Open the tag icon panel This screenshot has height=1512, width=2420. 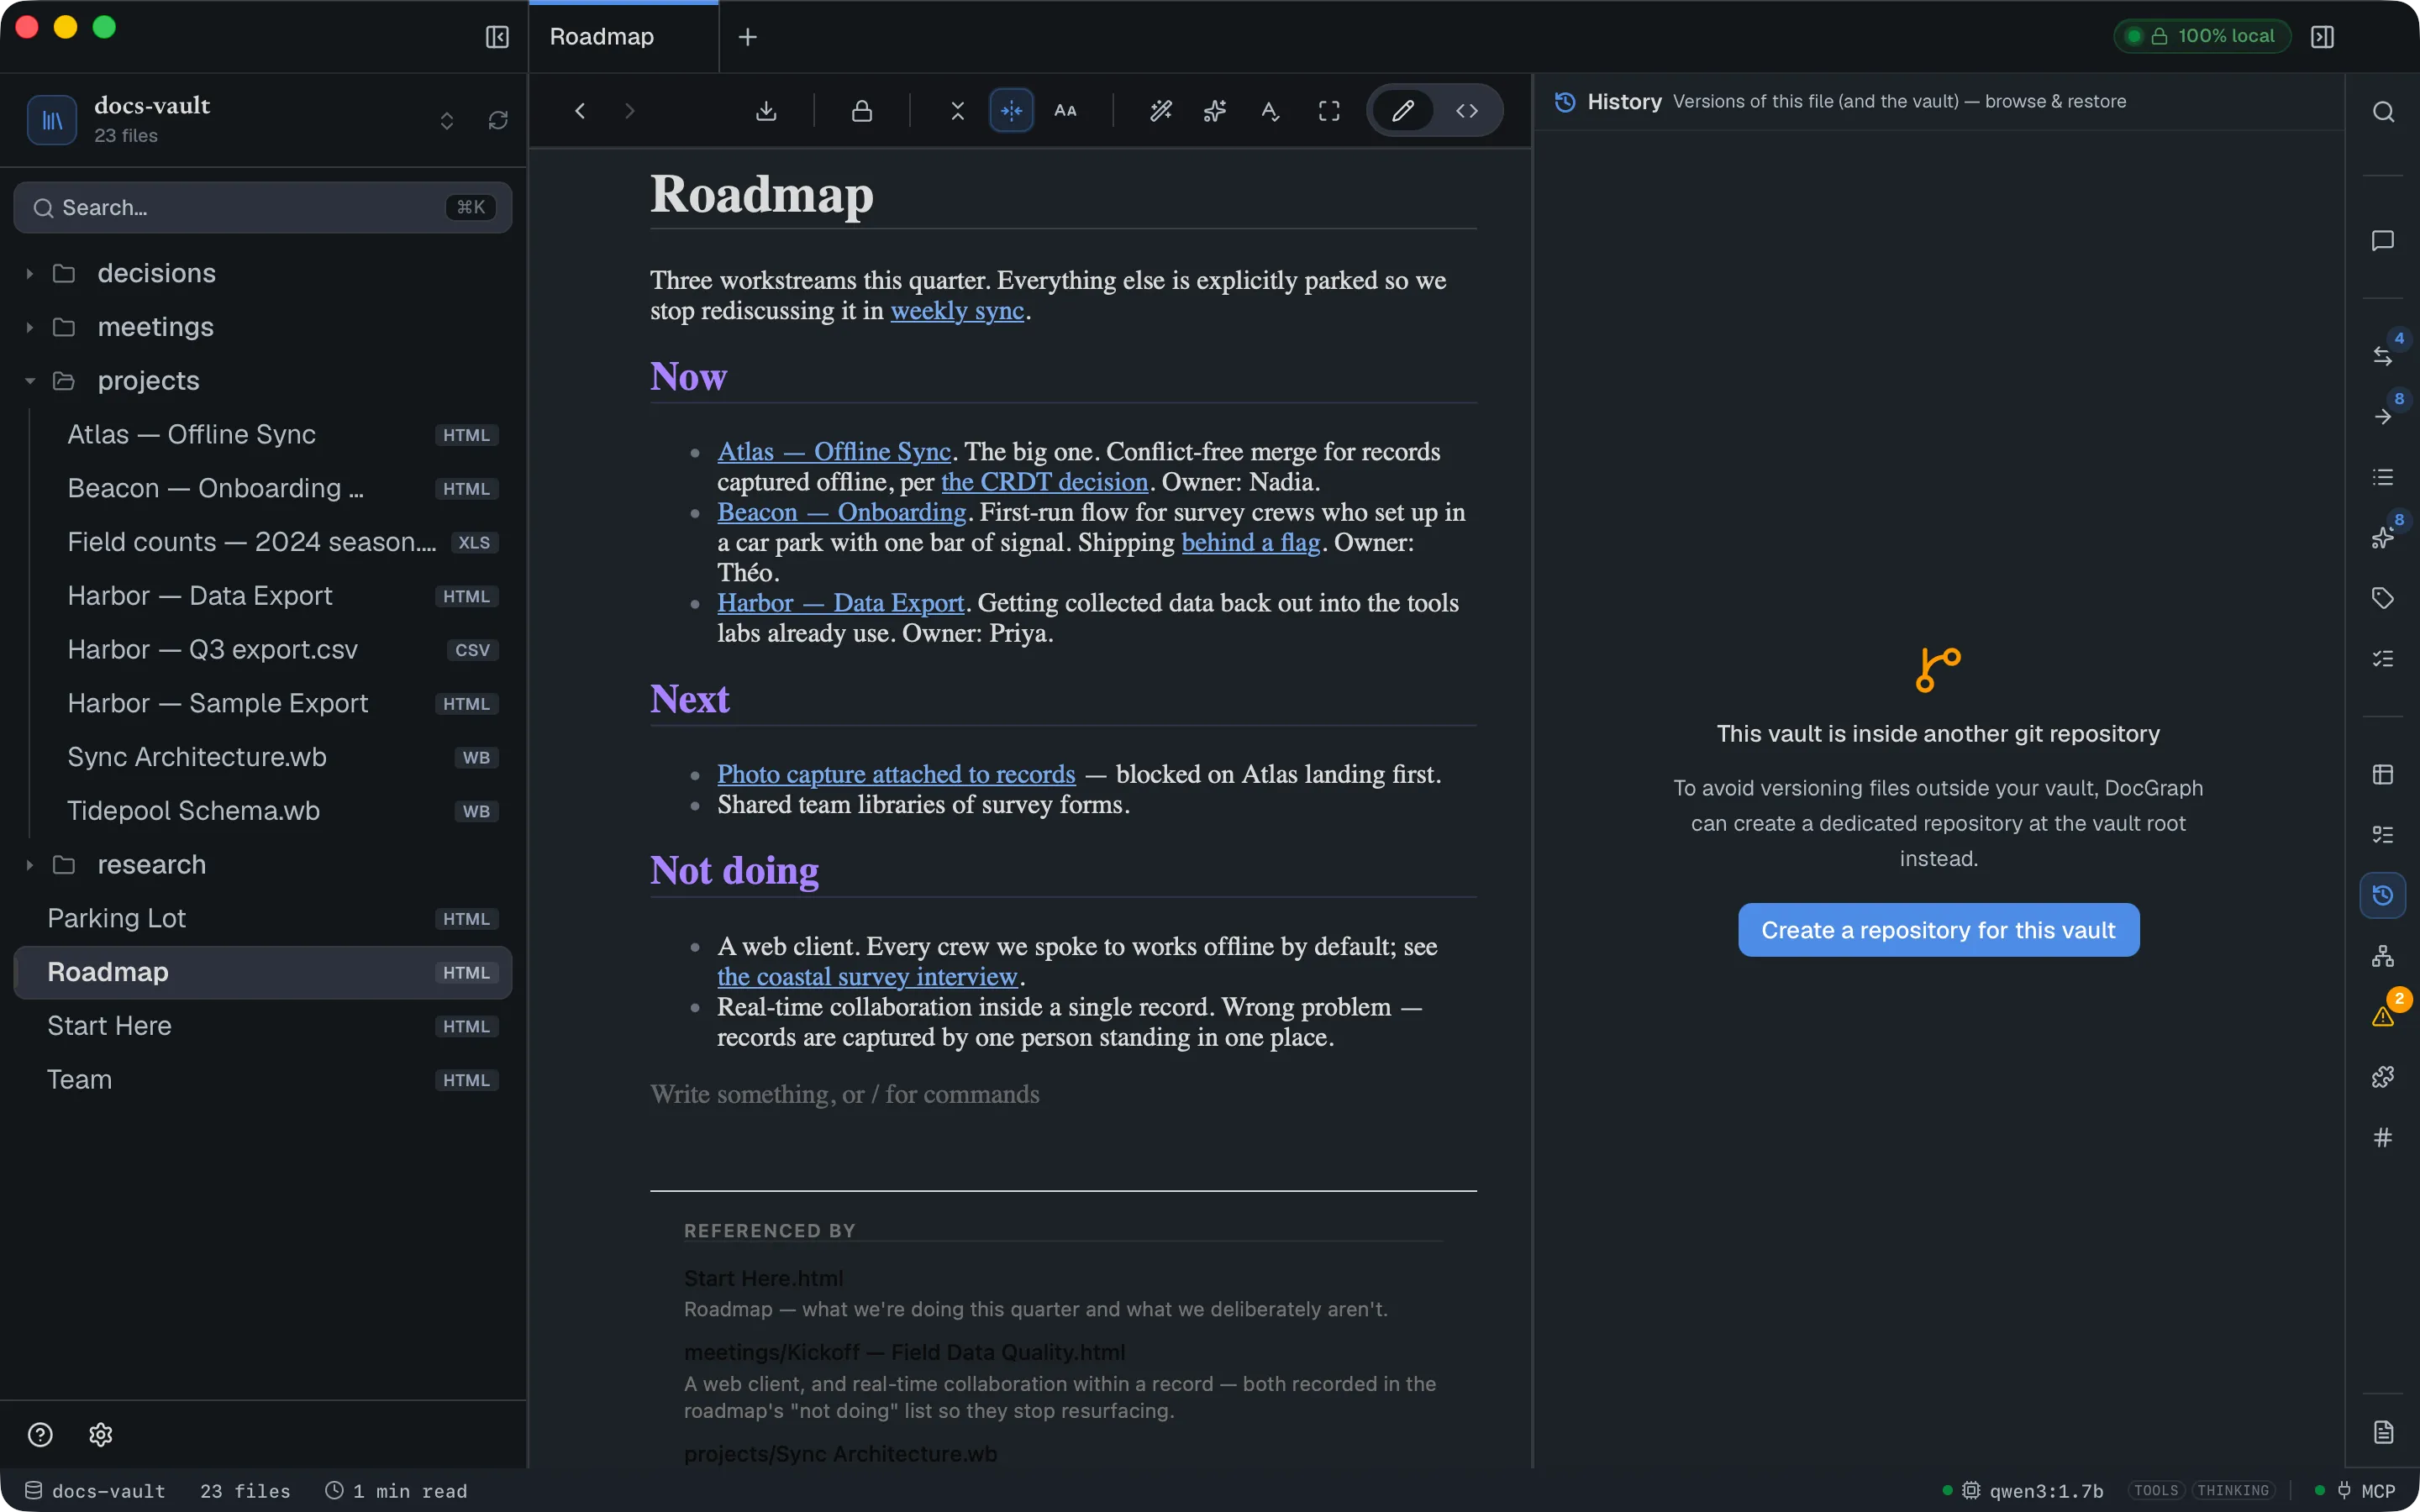pyautogui.click(x=2383, y=598)
